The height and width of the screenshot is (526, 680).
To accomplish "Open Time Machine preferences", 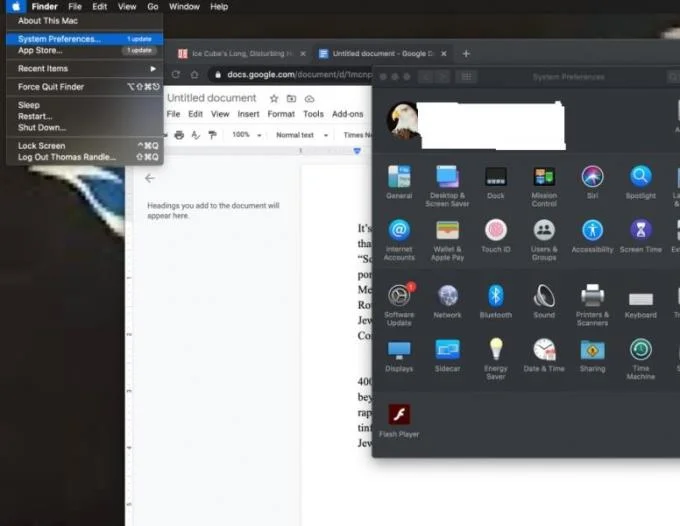I will [x=641, y=359].
